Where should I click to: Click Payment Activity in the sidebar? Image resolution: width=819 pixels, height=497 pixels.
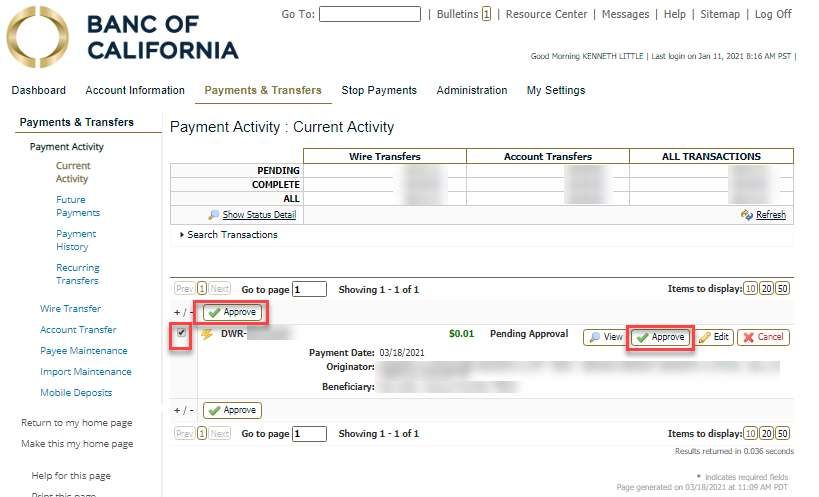click(66, 147)
